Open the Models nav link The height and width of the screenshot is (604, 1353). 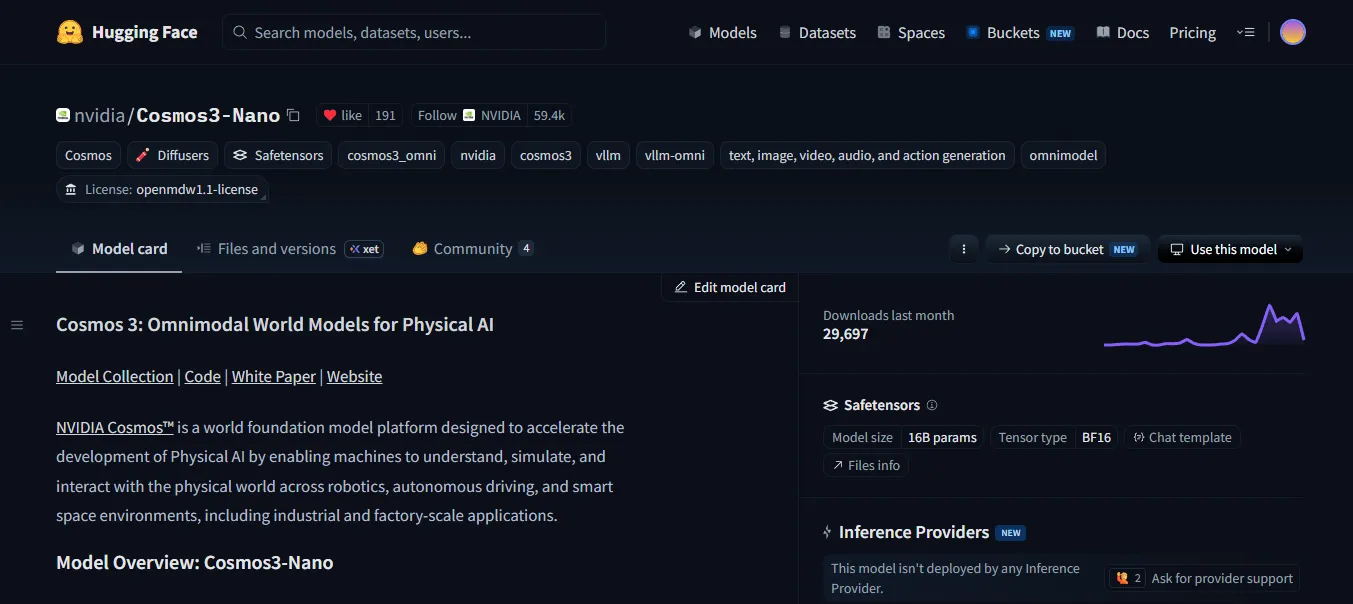[722, 32]
